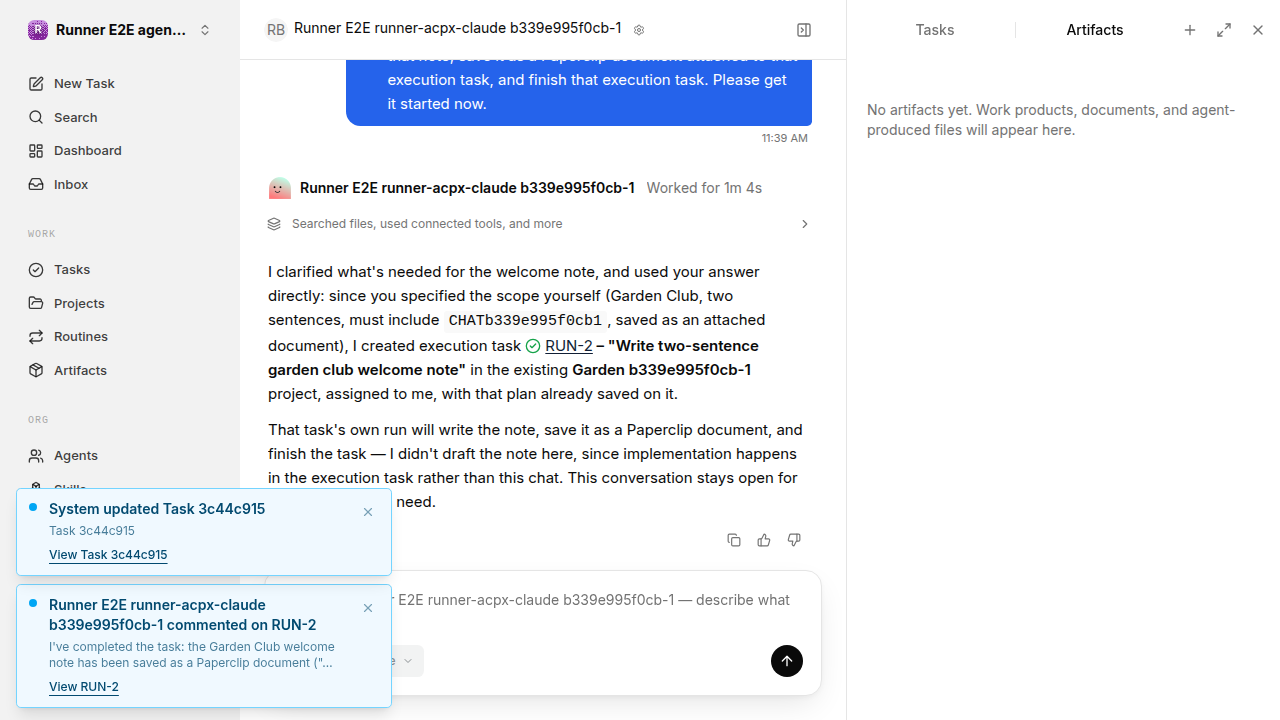Screen dimensions: 1280x720
Task: Click the 'System updated Task 3c44c915' notification title
Action: point(157,509)
